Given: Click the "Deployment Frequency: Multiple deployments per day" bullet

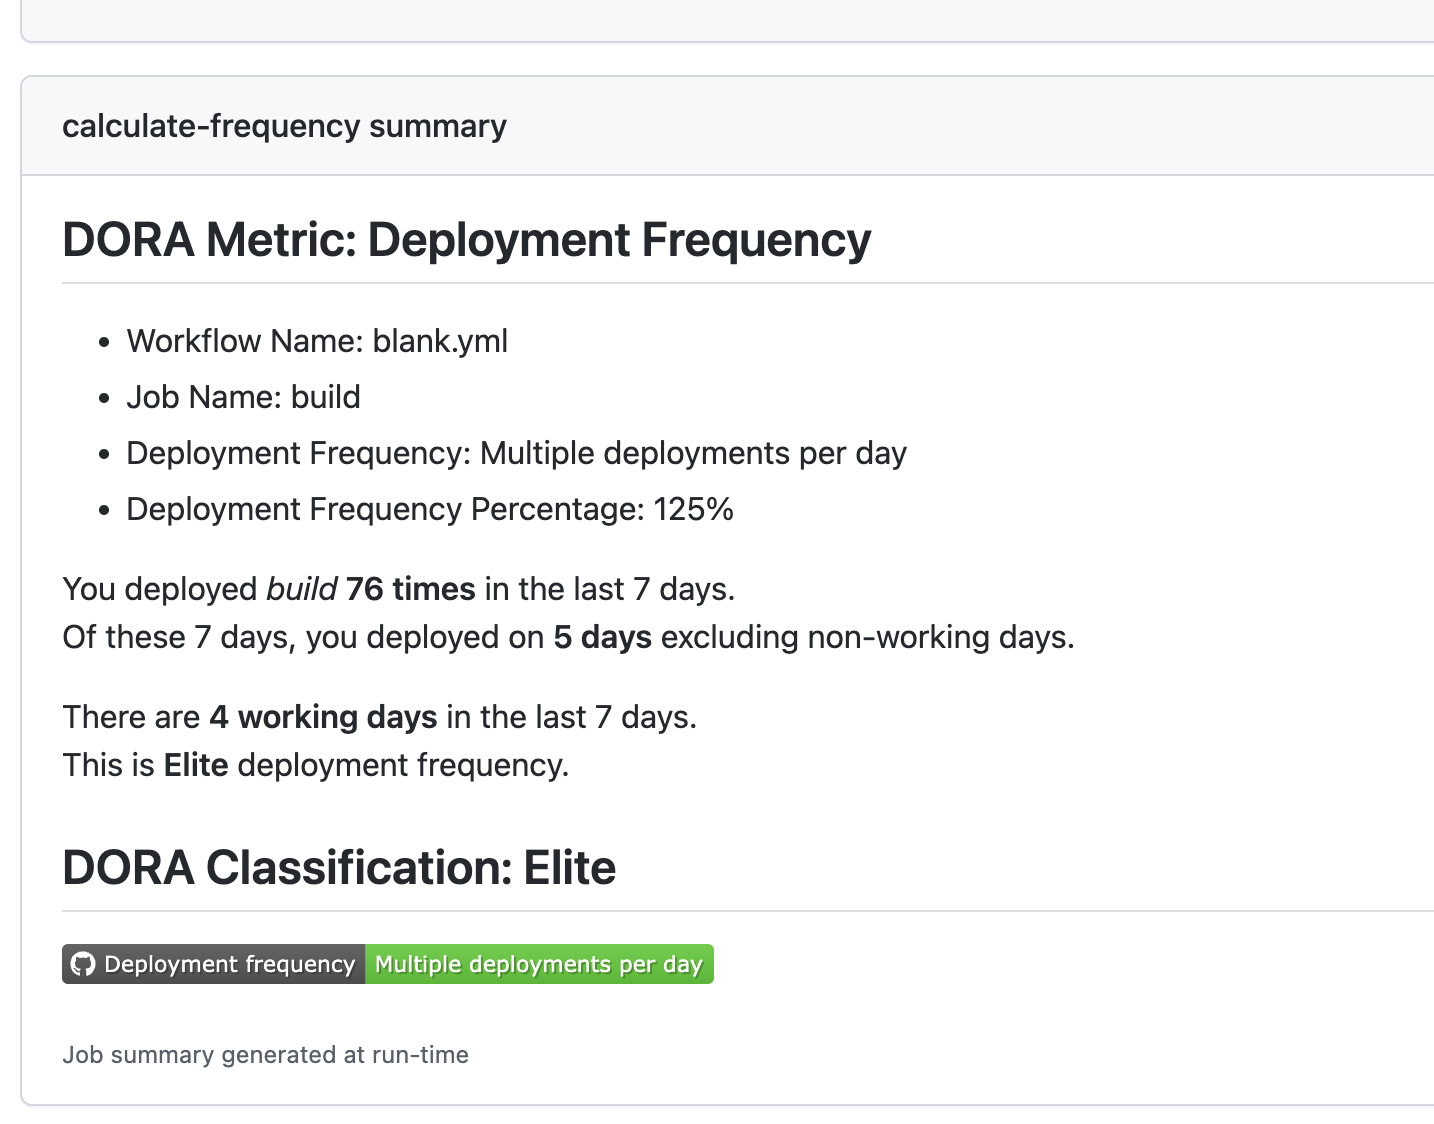Looking at the screenshot, I should point(516,453).
